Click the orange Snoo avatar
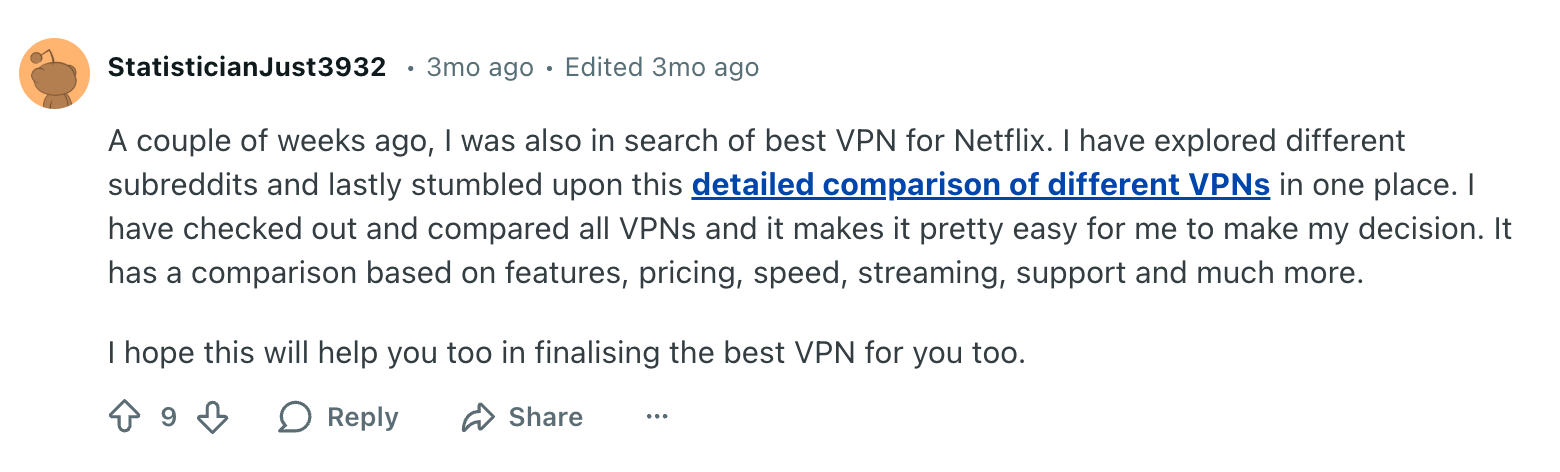Viewport: 1560px width, 472px height. click(55, 74)
